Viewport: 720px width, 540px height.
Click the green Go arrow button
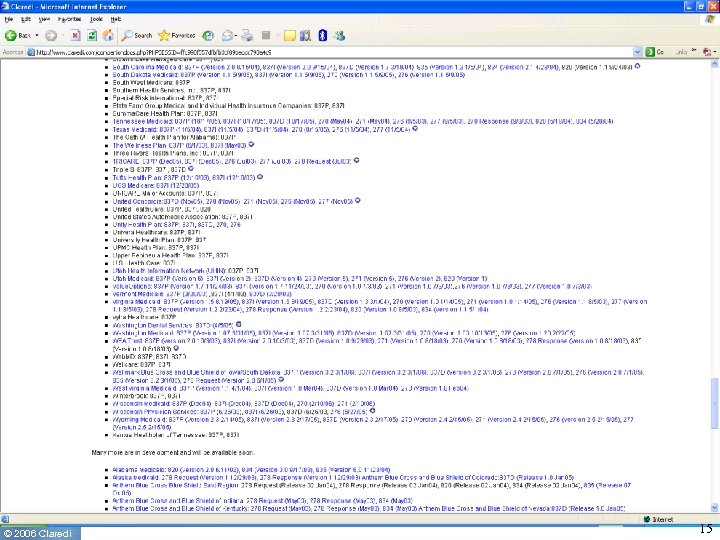(650, 52)
